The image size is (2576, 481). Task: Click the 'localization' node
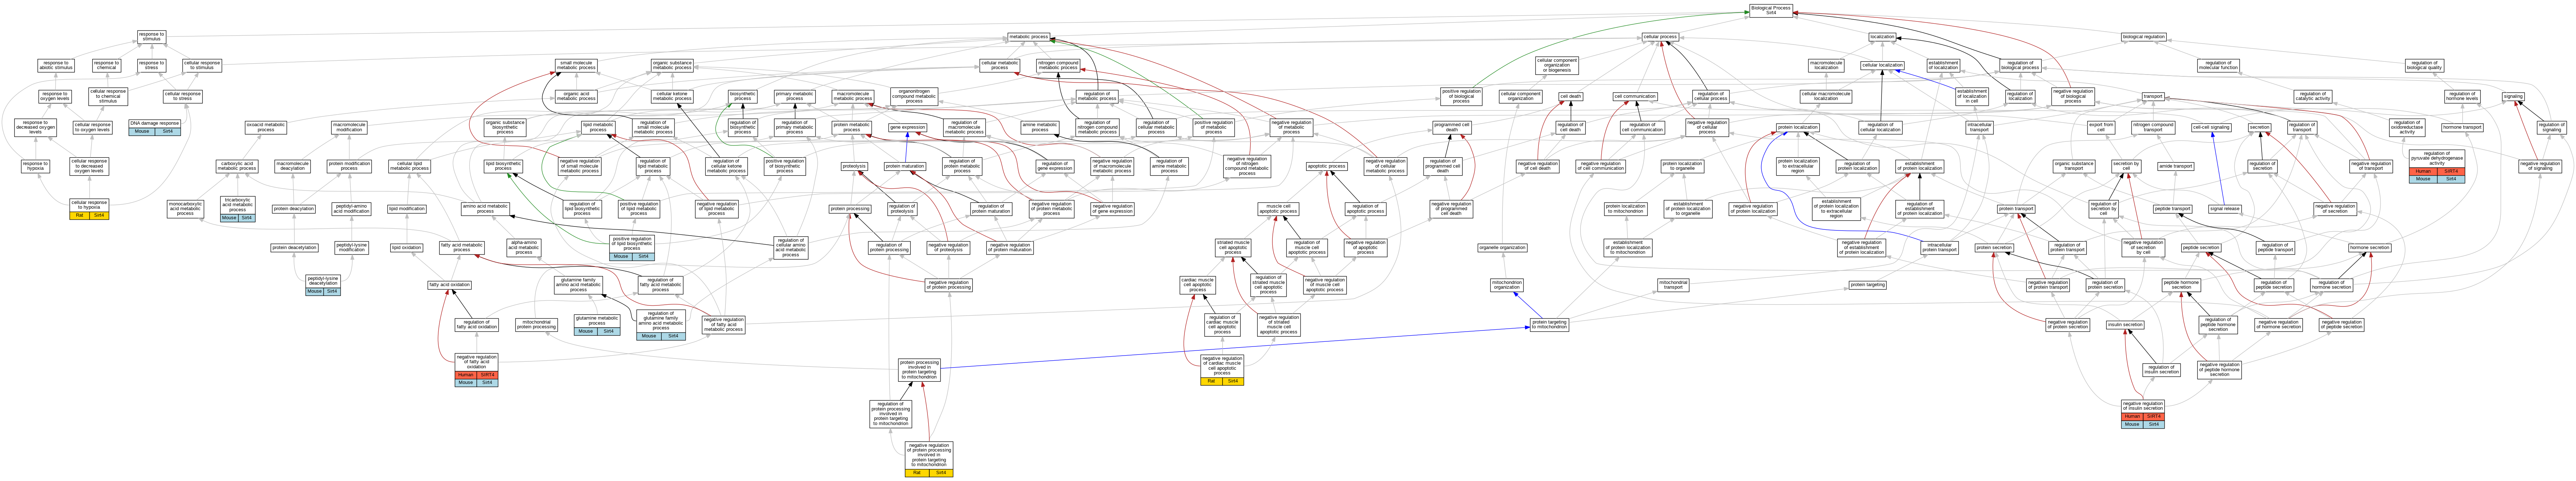[1882, 37]
